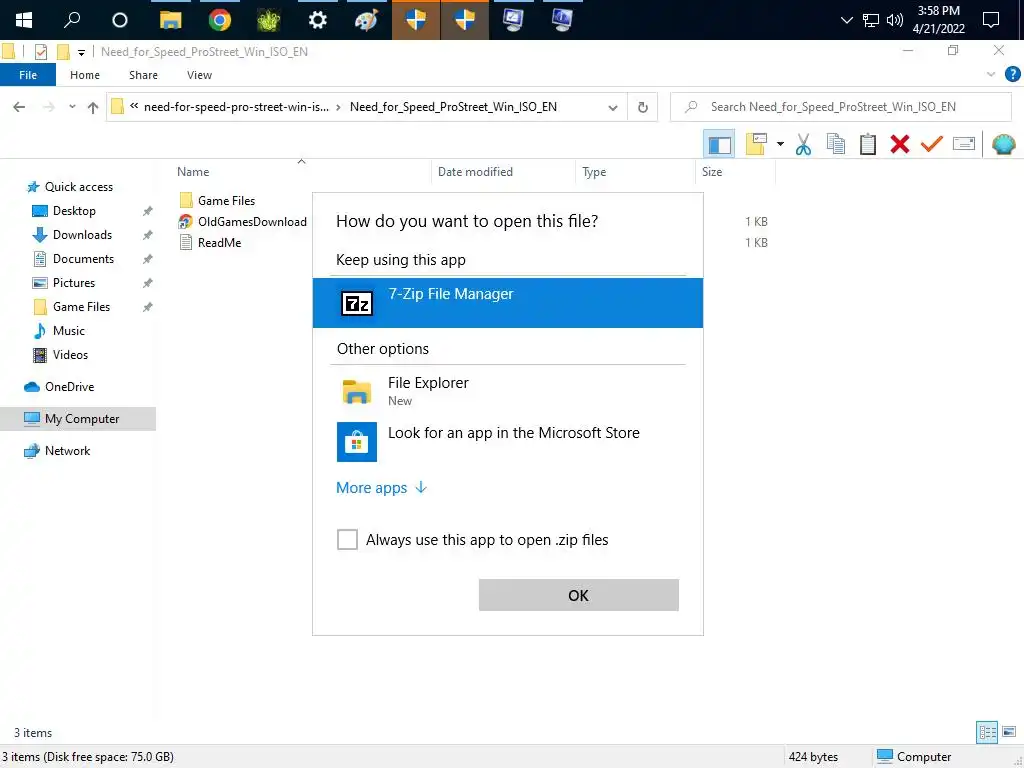
Task: Switch to the View ribbon tab
Action: 199,75
